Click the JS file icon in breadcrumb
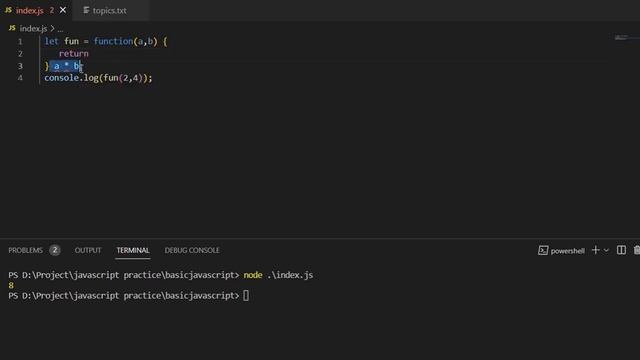 click(x=12, y=28)
